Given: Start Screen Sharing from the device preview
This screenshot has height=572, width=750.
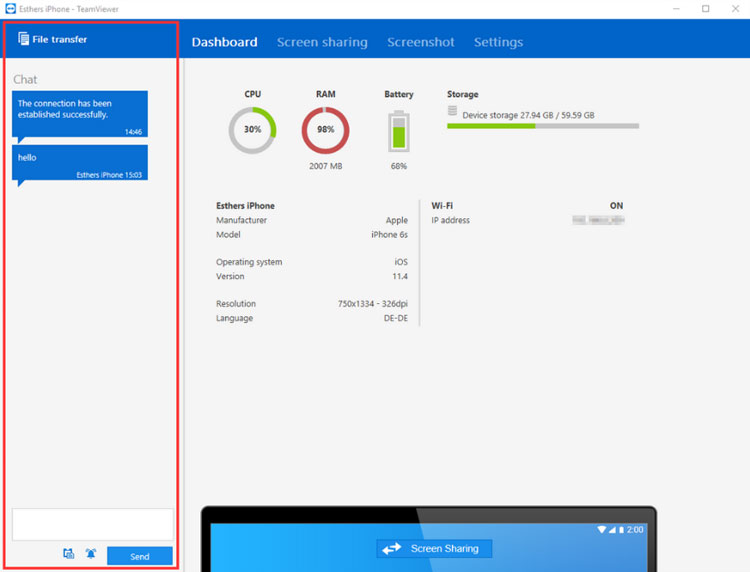Looking at the screenshot, I should click(x=434, y=548).
